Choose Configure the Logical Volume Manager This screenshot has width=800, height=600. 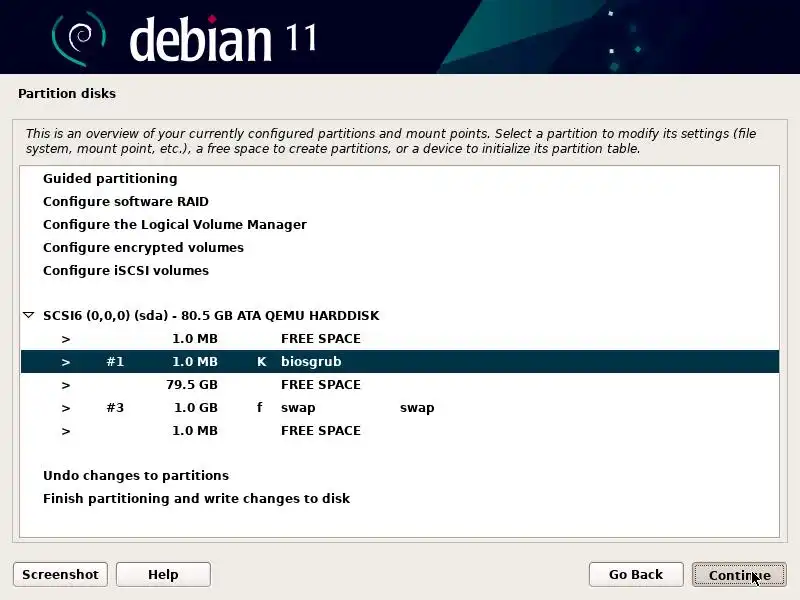tap(399, 224)
